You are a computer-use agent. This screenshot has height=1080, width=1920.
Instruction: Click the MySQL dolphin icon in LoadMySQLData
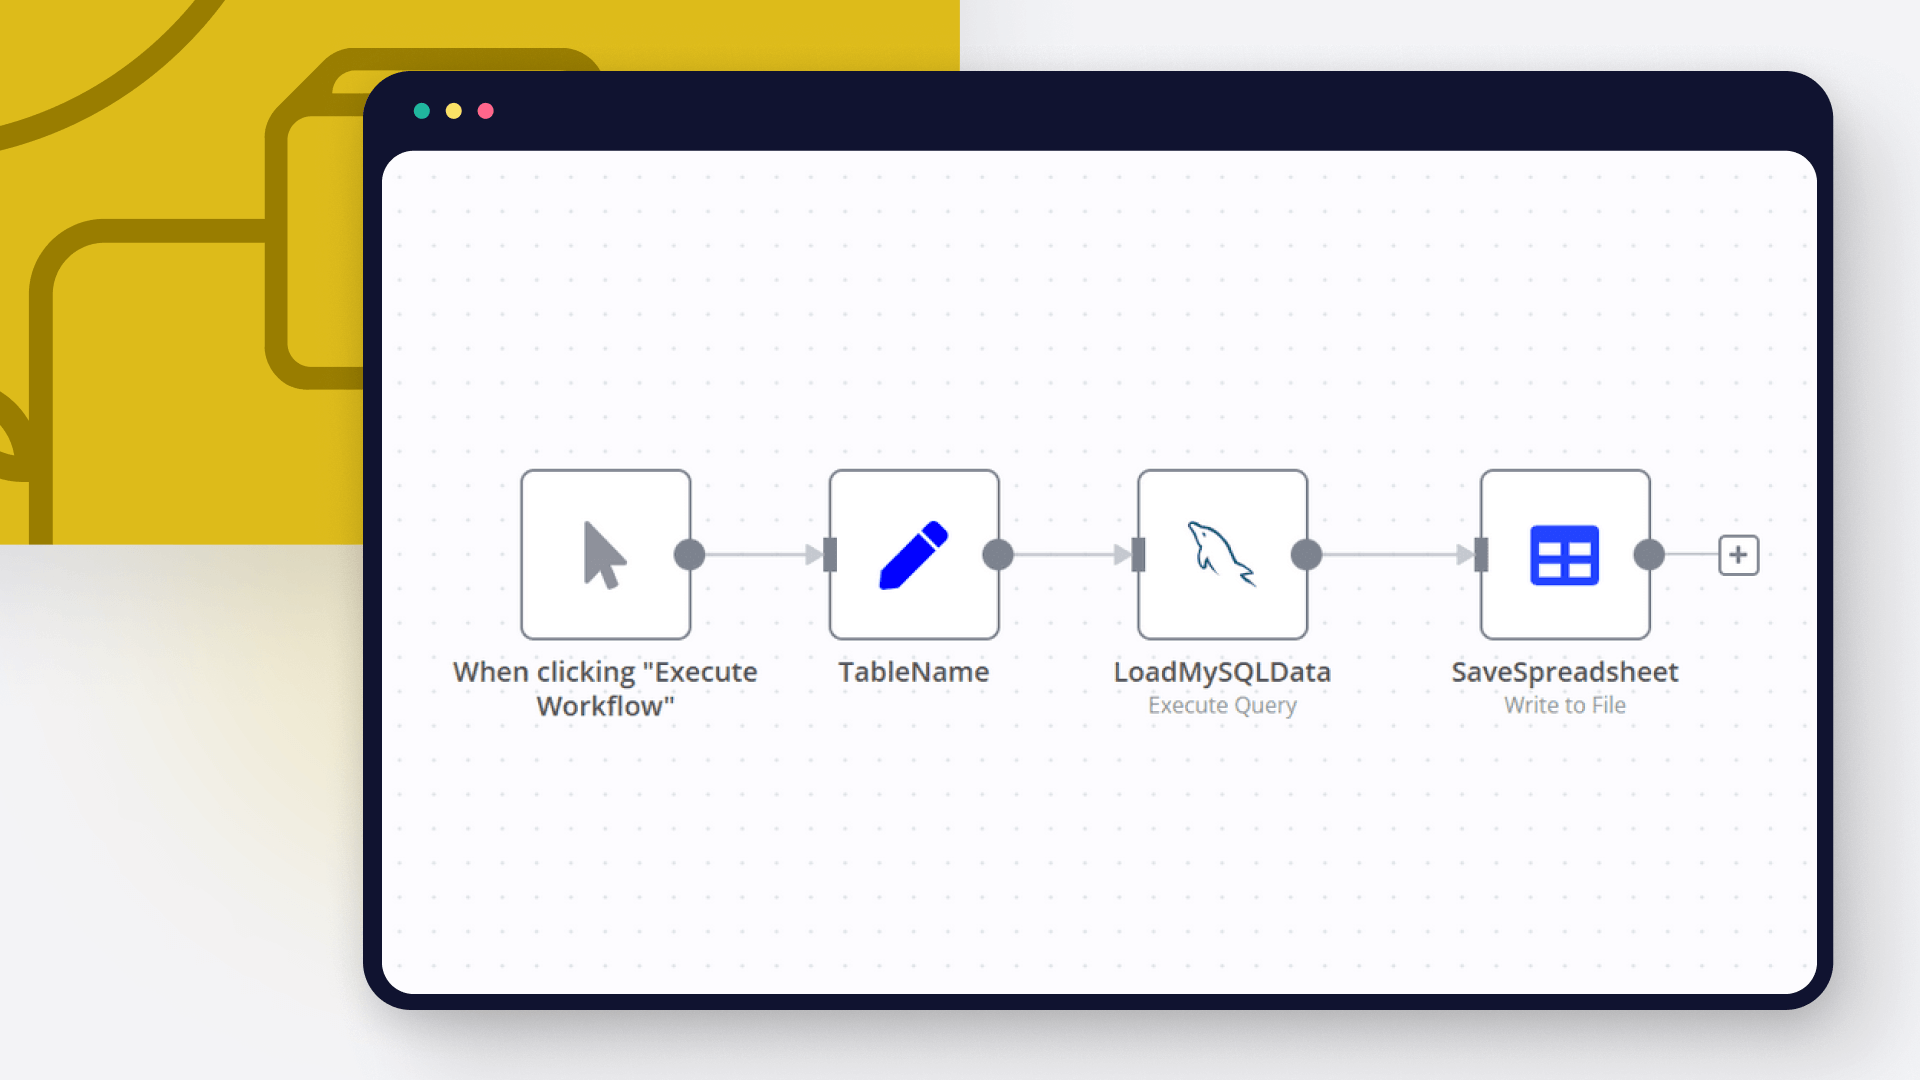tap(1222, 554)
